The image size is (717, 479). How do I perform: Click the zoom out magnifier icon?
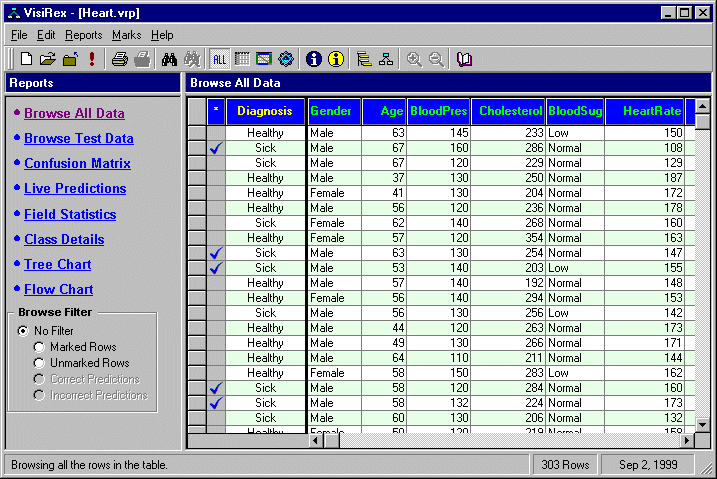[436, 59]
